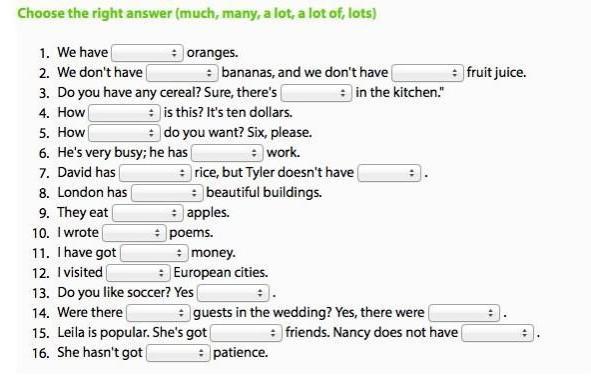The width and height of the screenshot is (591, 390).
Task: Expand the dropdown before 'apples' in sentence 9
Action: (x=148, y=213)
